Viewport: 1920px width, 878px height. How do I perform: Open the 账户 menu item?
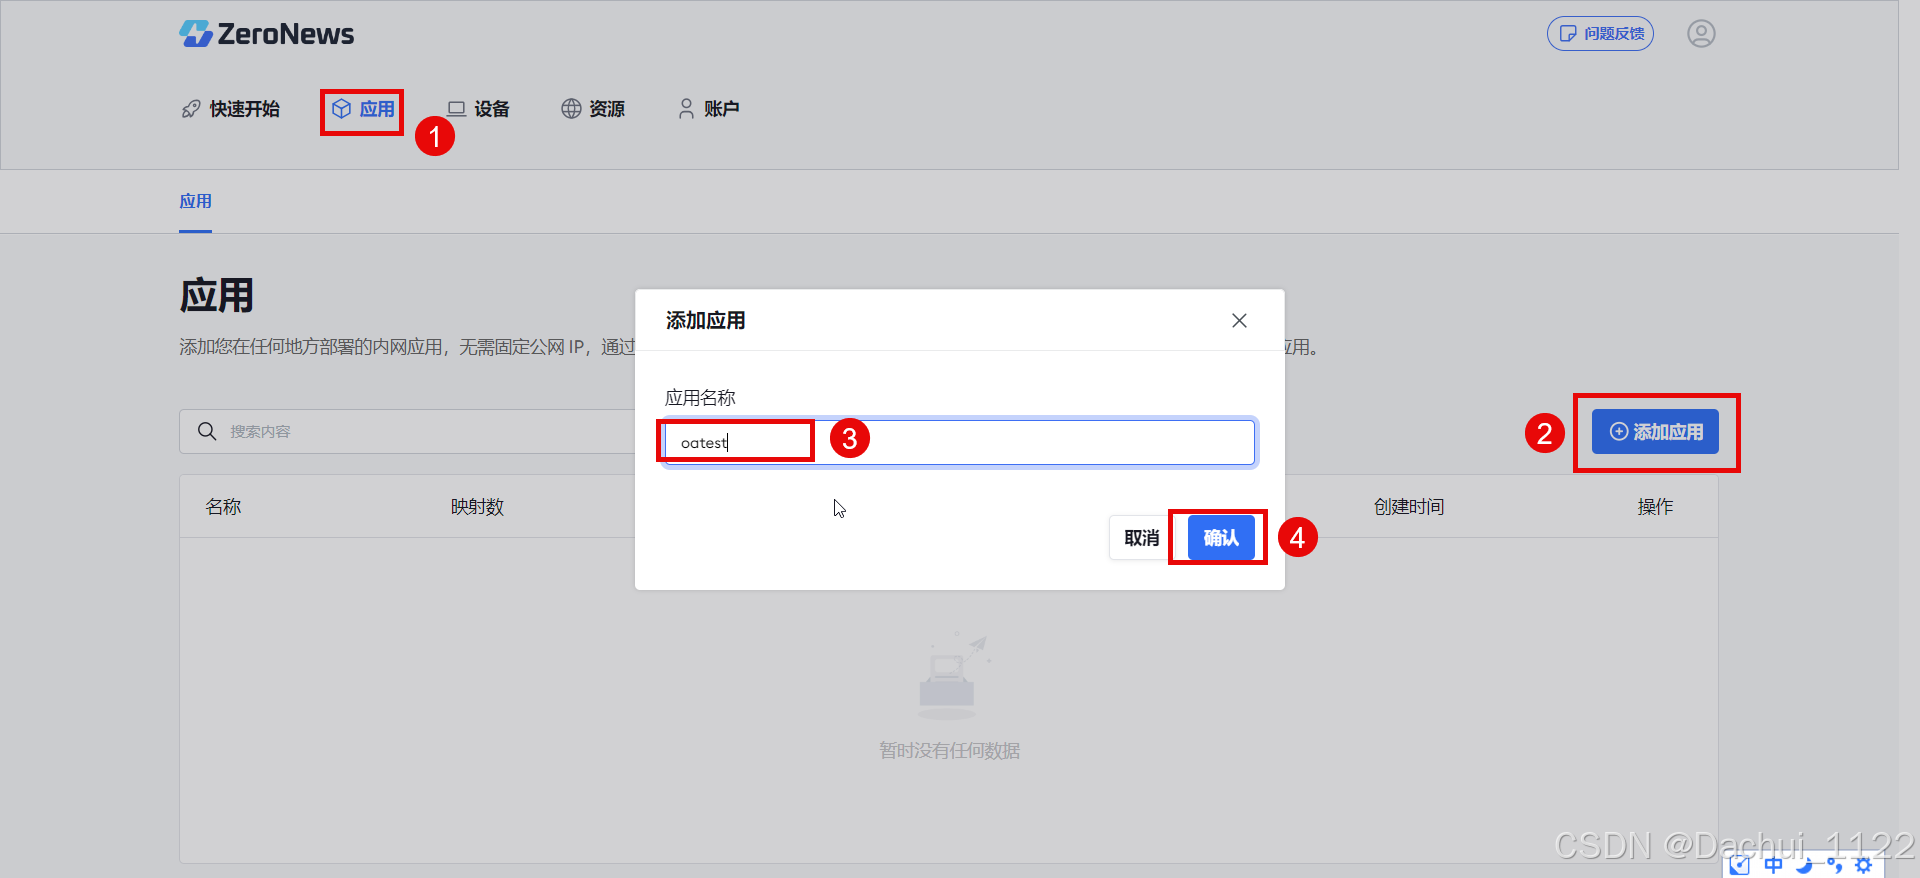[709, 109]
